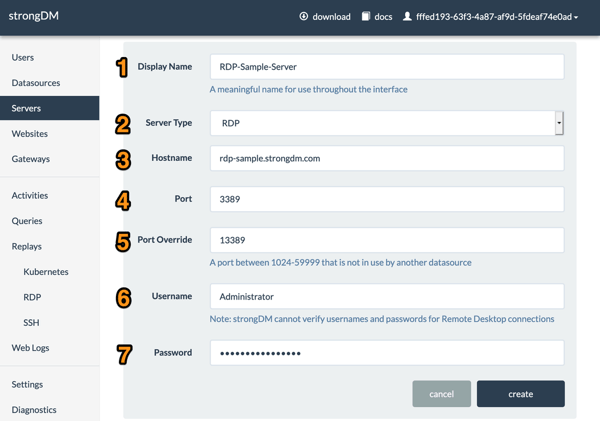Screen dimensions: 600x421
Task: Click the Remote Desktop note text
Action: [x=382, y=319]
